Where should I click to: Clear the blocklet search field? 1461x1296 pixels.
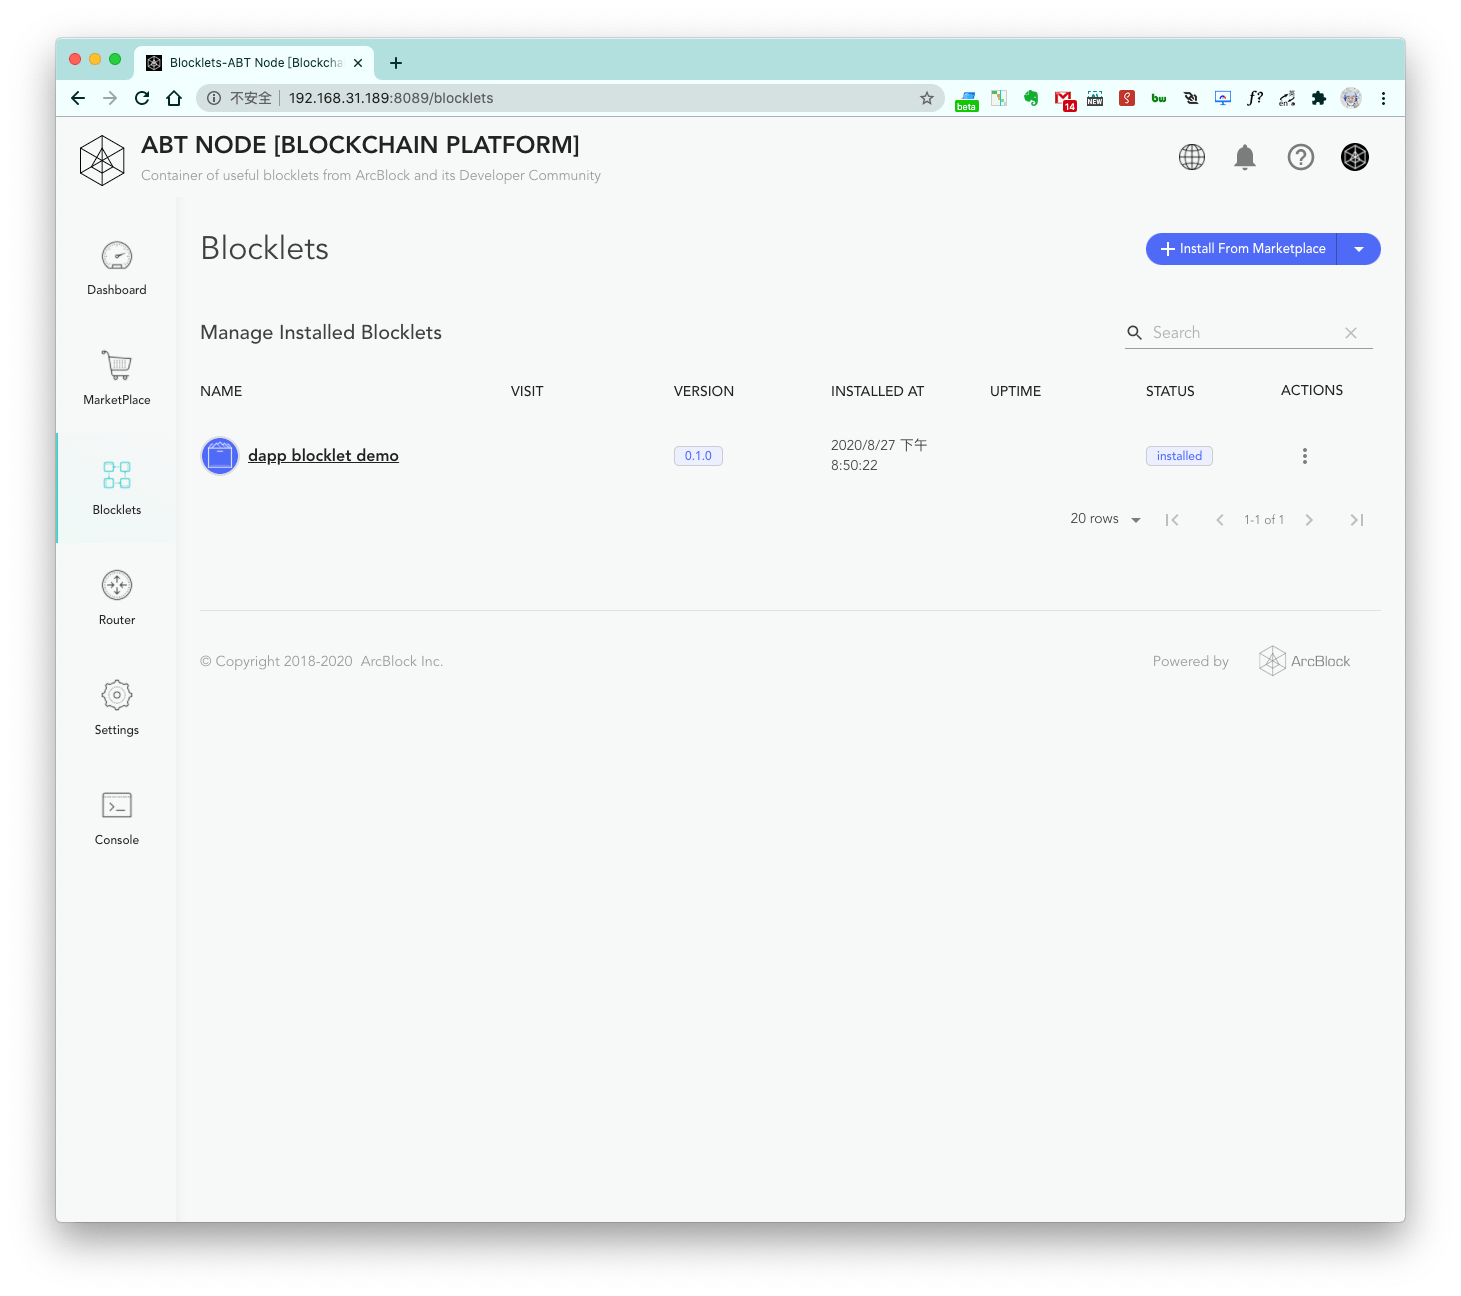point(1351,333)
